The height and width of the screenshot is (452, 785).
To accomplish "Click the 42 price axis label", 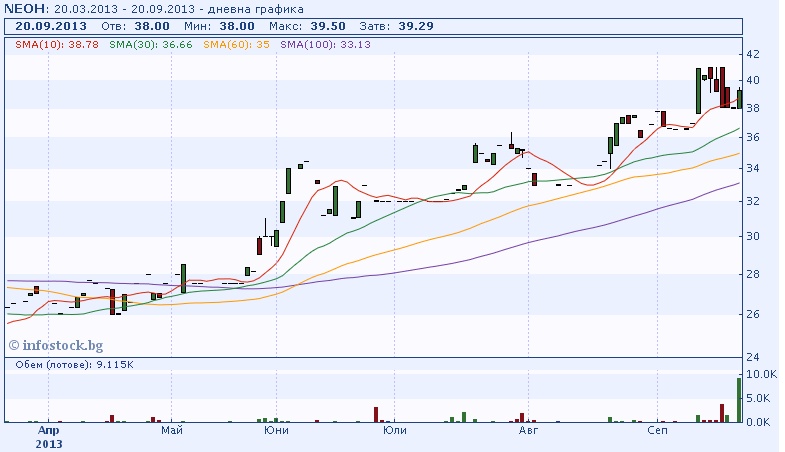I will pos(753,54).
